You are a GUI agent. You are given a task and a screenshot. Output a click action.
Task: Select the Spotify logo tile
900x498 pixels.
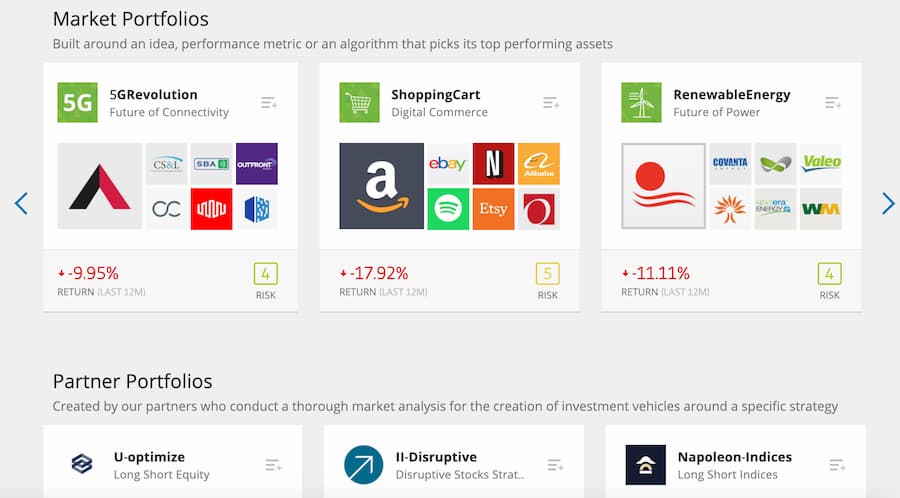point(448,209)
